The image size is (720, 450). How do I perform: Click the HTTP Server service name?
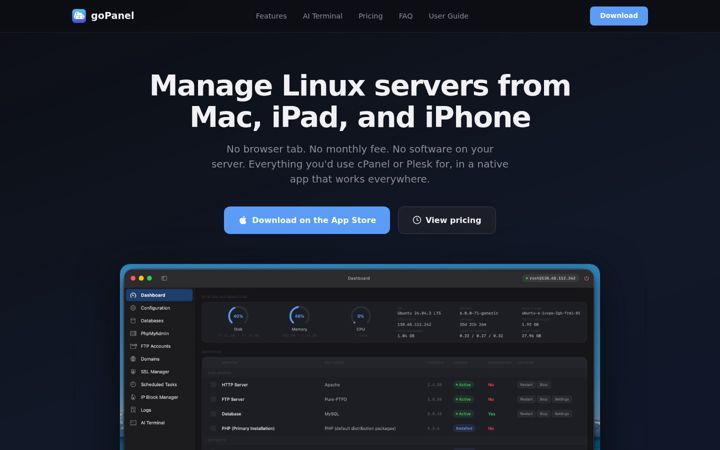[235, 385]
